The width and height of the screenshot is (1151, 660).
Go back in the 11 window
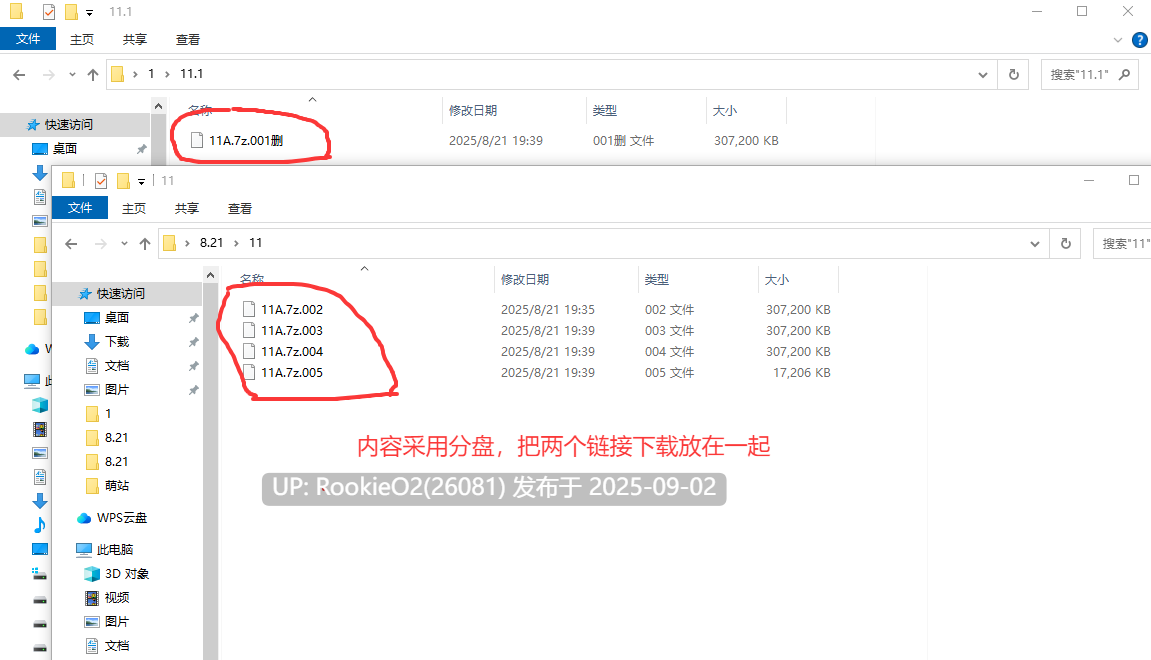click(71, 243)
